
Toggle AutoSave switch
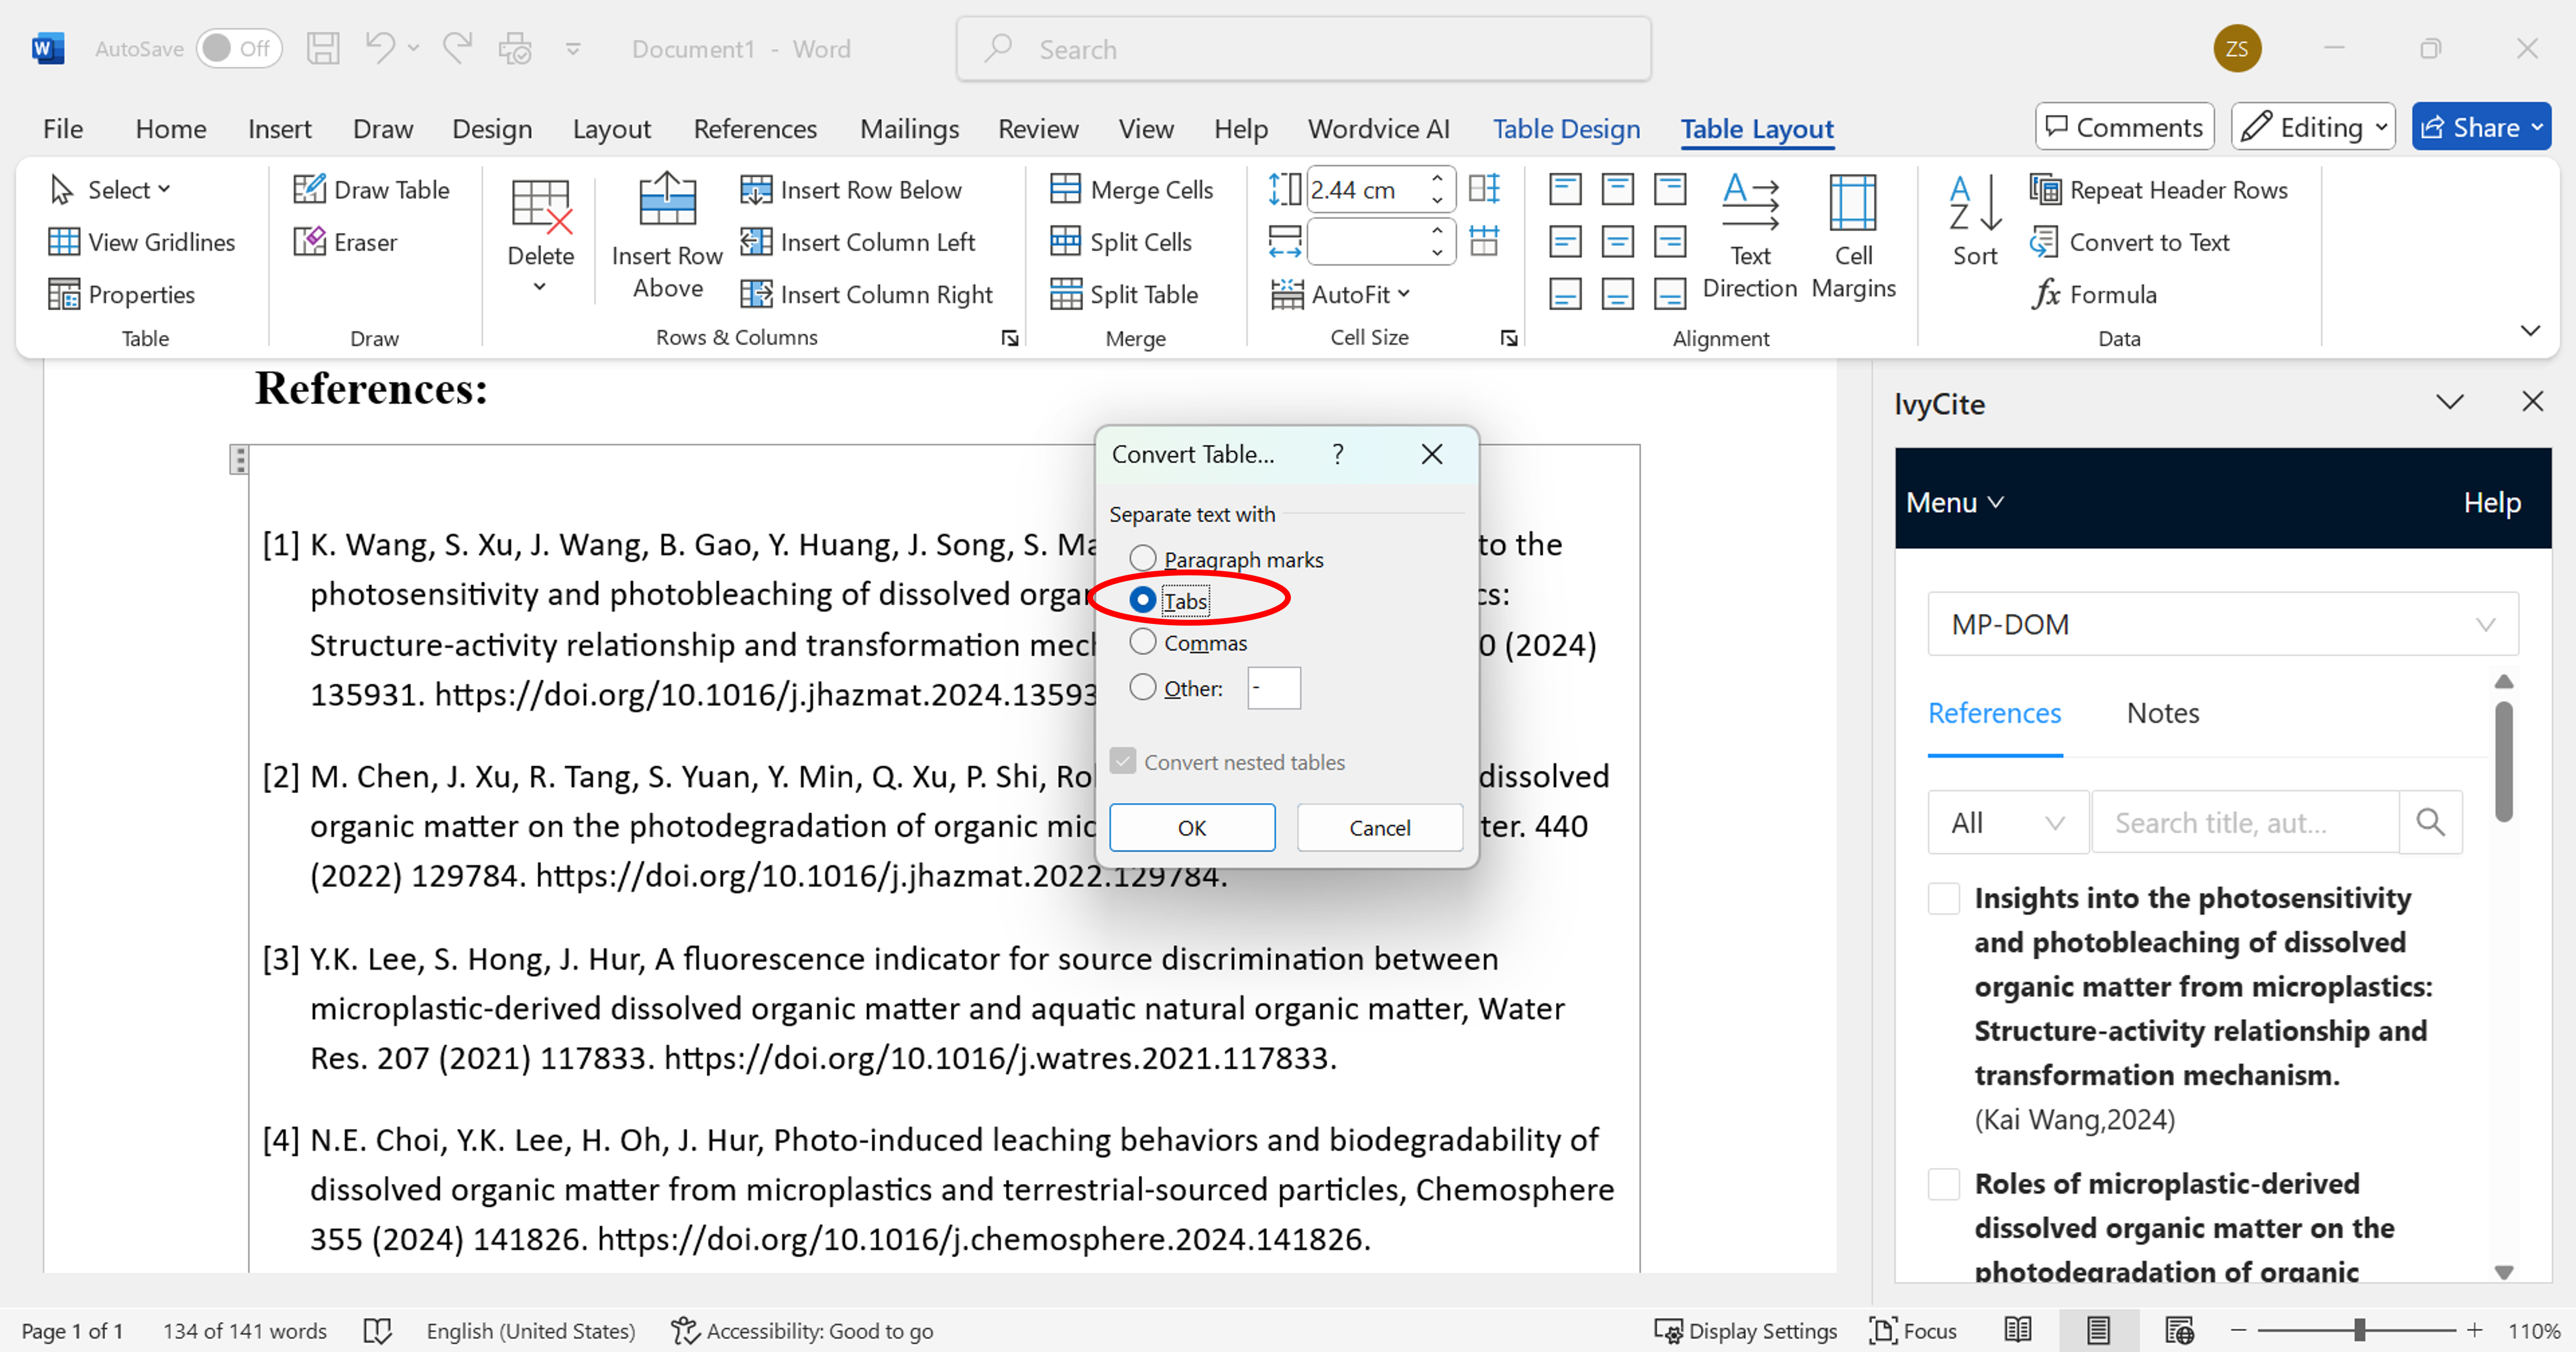[239, 48]
